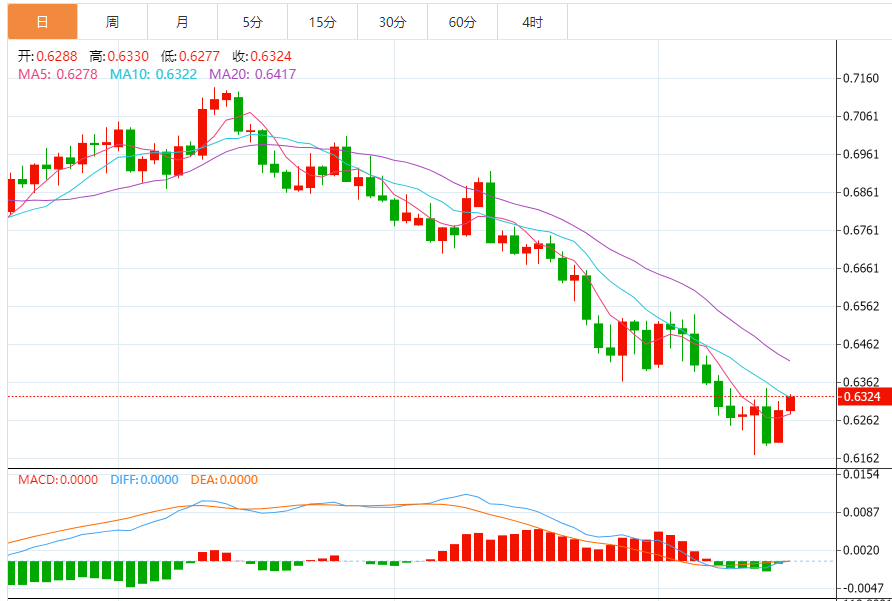Open the 15分 timeframe tab
This screenshot has width=892, height=601.
coord(323,22)
